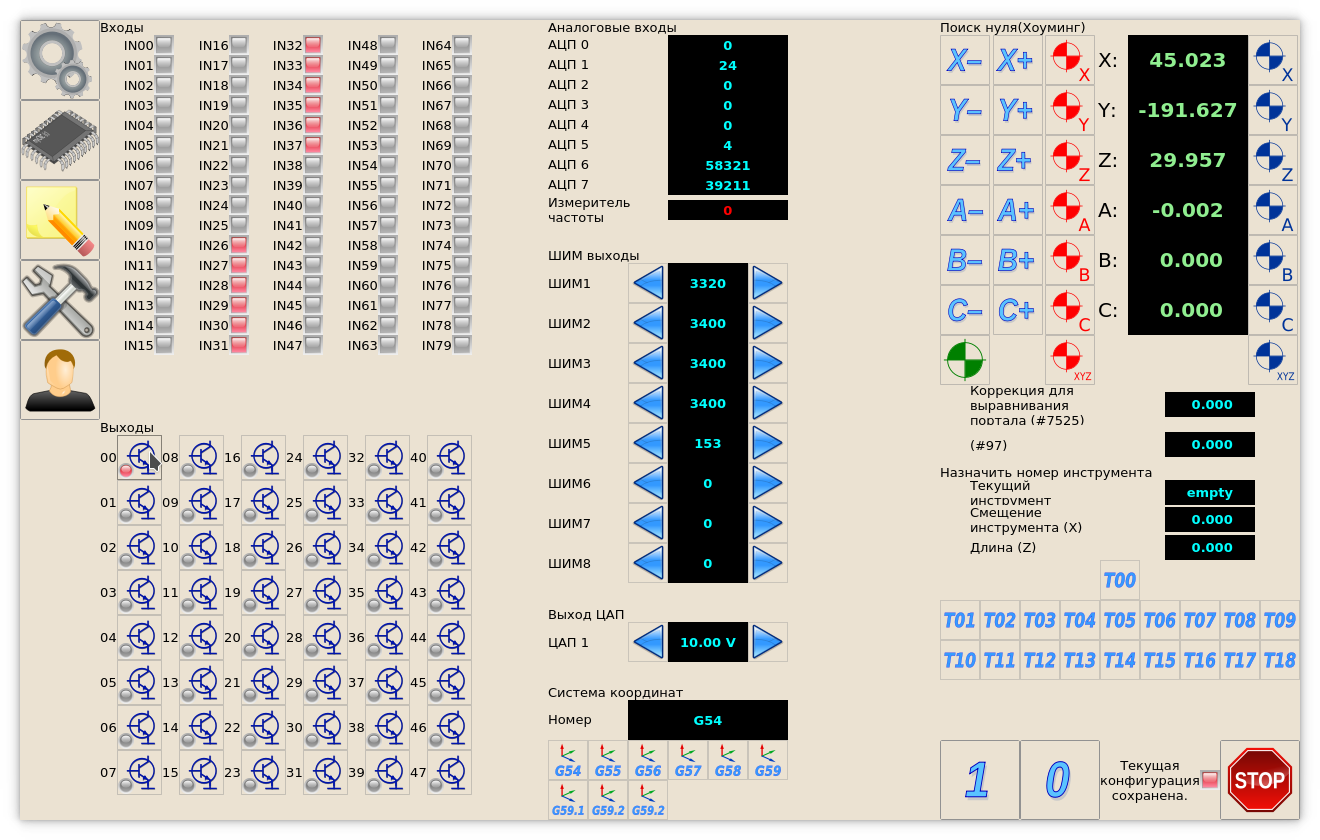Home Z axis with red target icon

point(1070,160)
